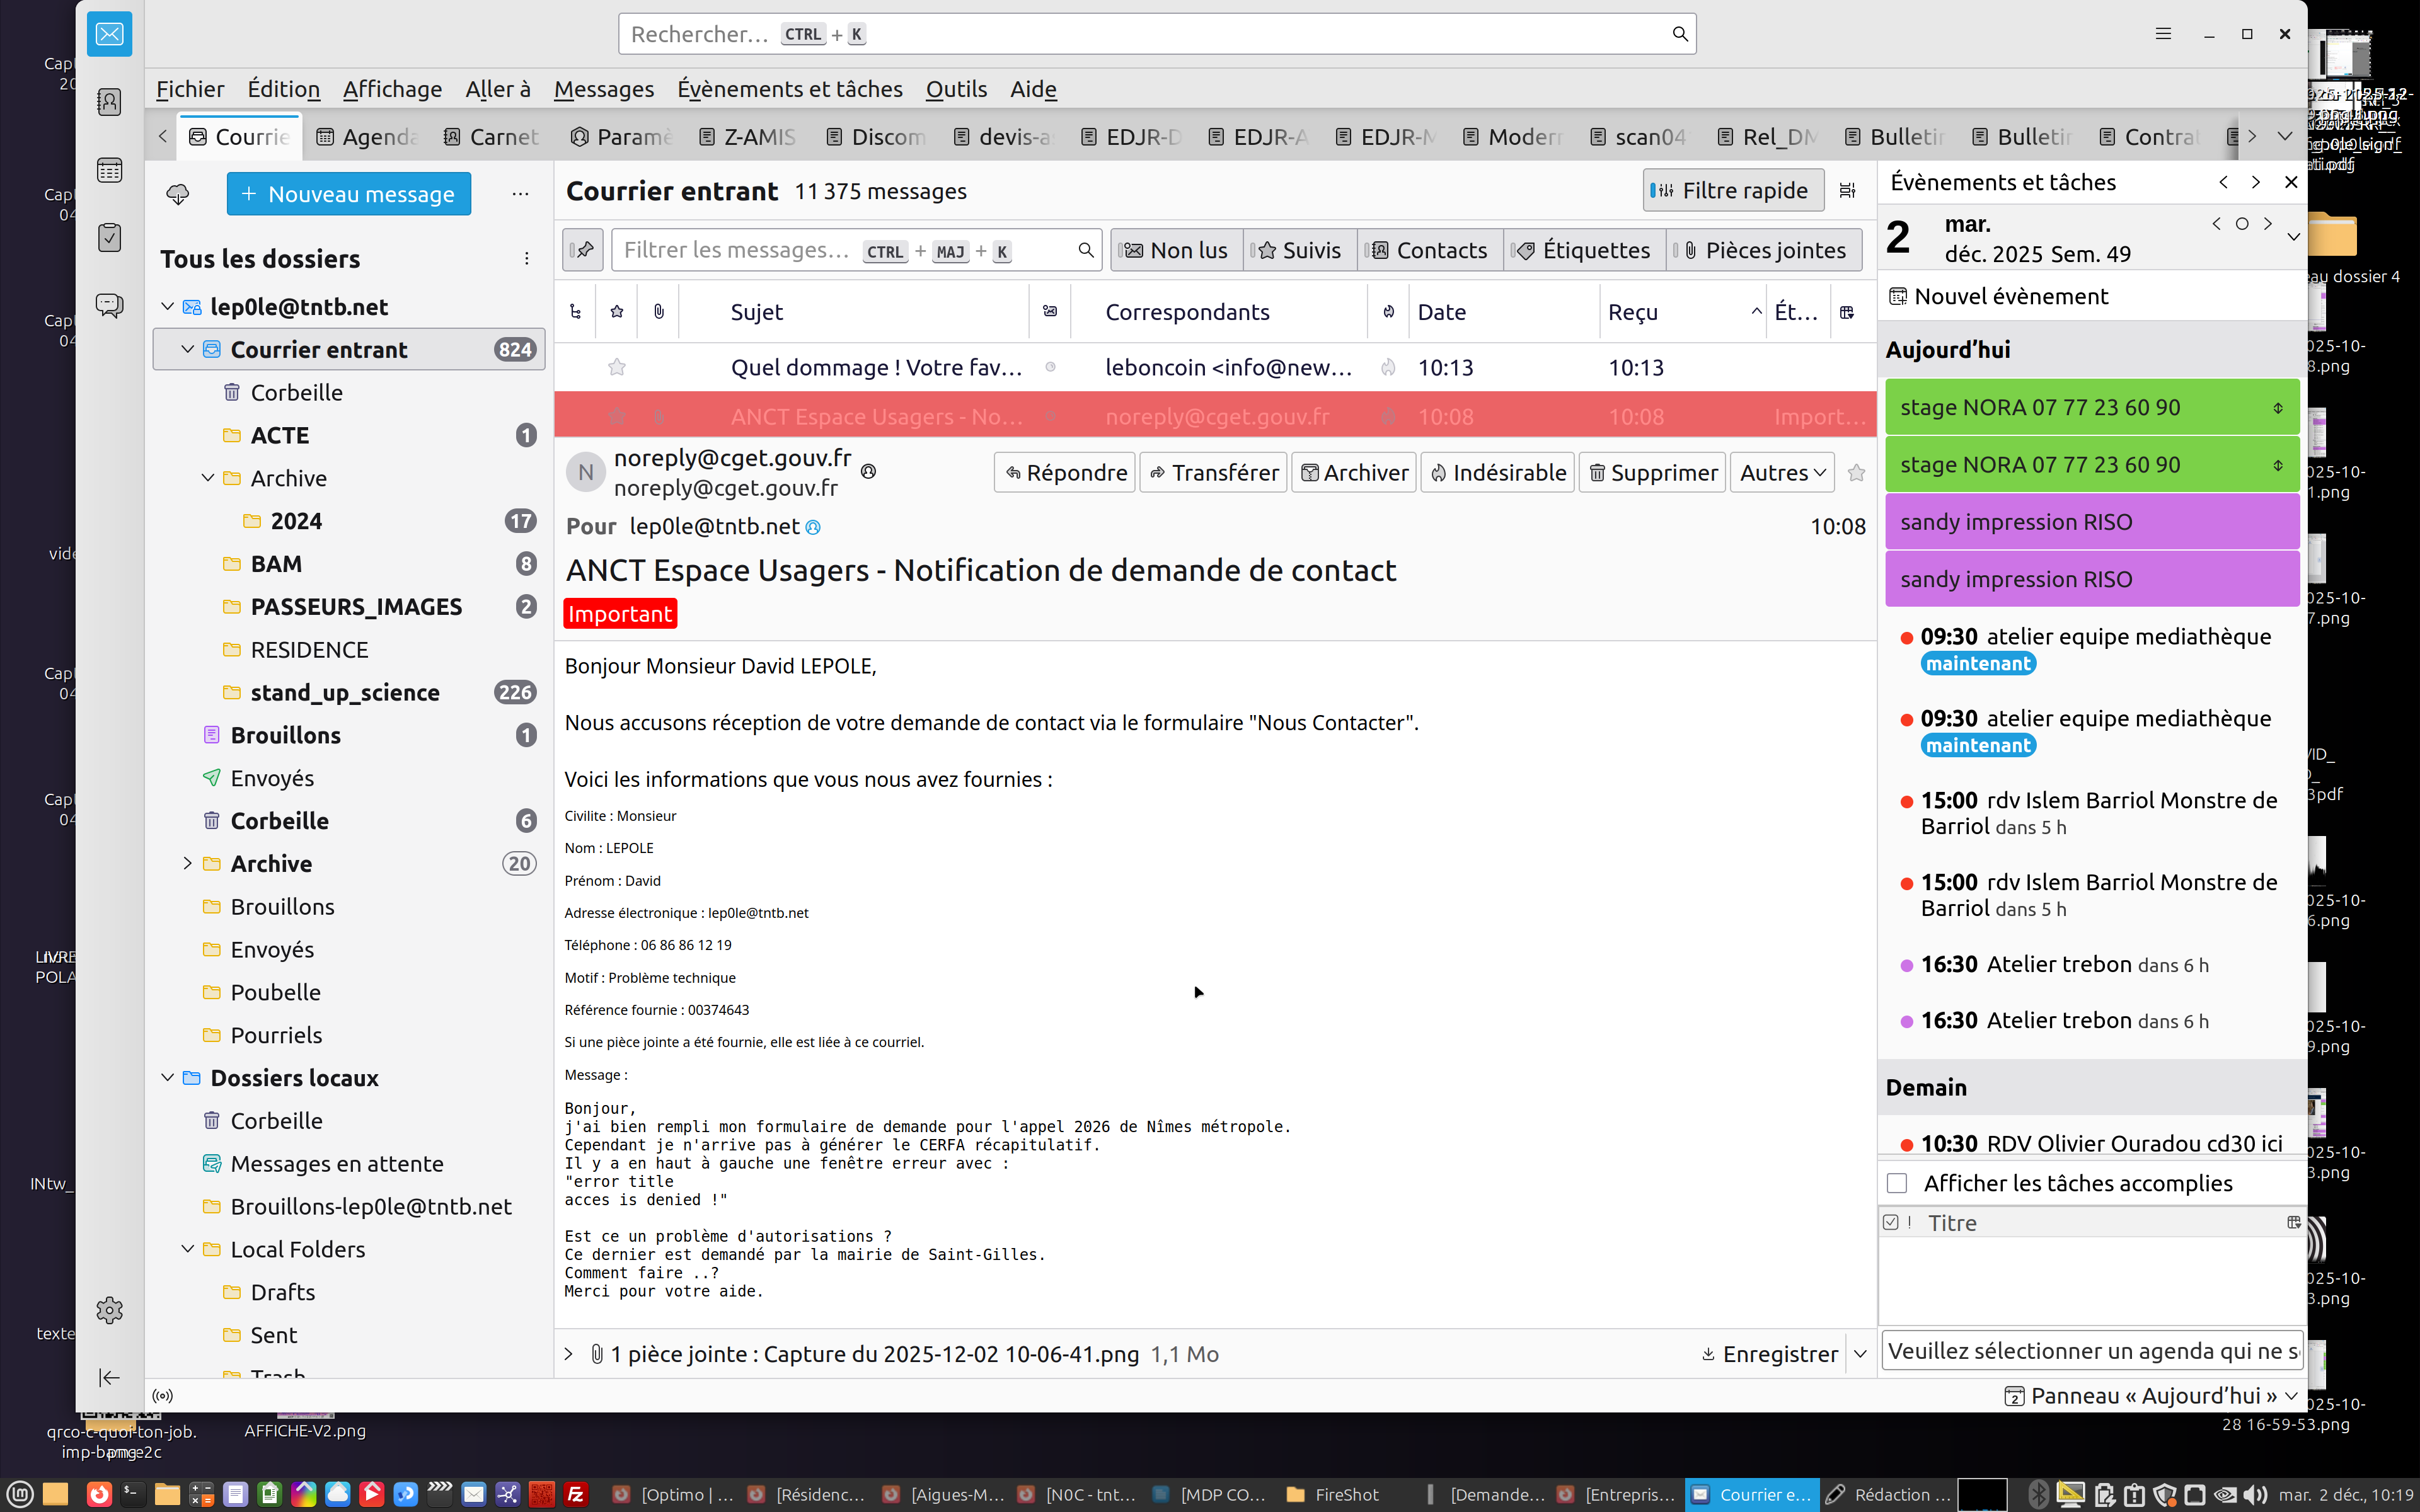
Task: Click the message list display options icon
Action: click(1847, 191)
